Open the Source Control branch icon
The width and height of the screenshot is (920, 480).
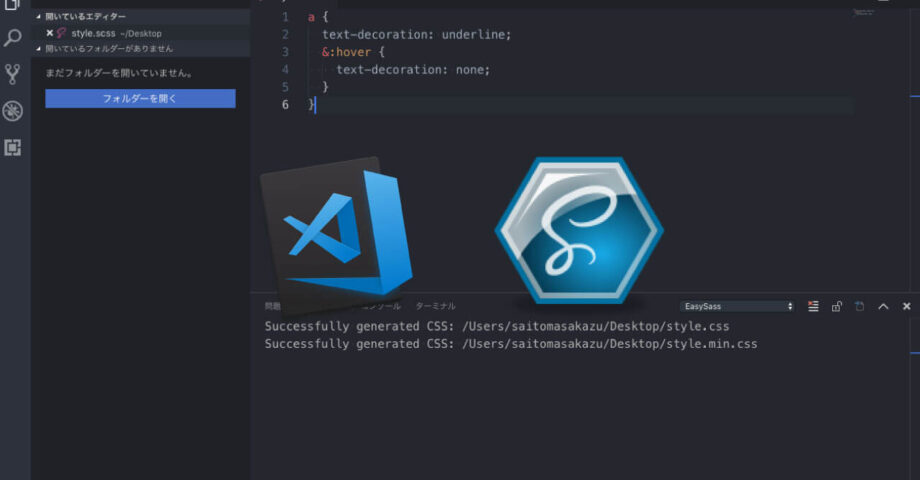(x=13, y=74)
